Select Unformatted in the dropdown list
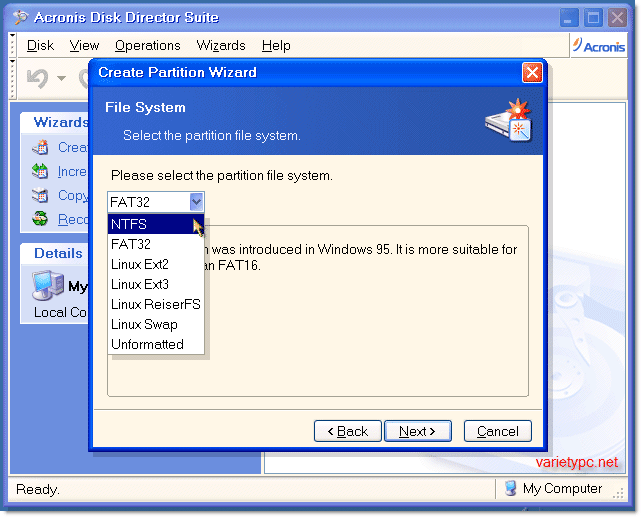This screenshot has height=517, width=641. pyautogui.click(x=156, y=345)
